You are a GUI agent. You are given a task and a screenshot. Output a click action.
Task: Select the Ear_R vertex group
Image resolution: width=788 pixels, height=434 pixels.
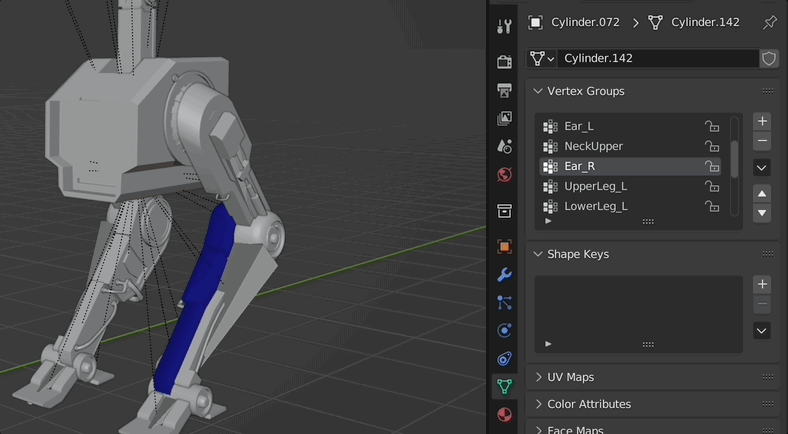630,166
